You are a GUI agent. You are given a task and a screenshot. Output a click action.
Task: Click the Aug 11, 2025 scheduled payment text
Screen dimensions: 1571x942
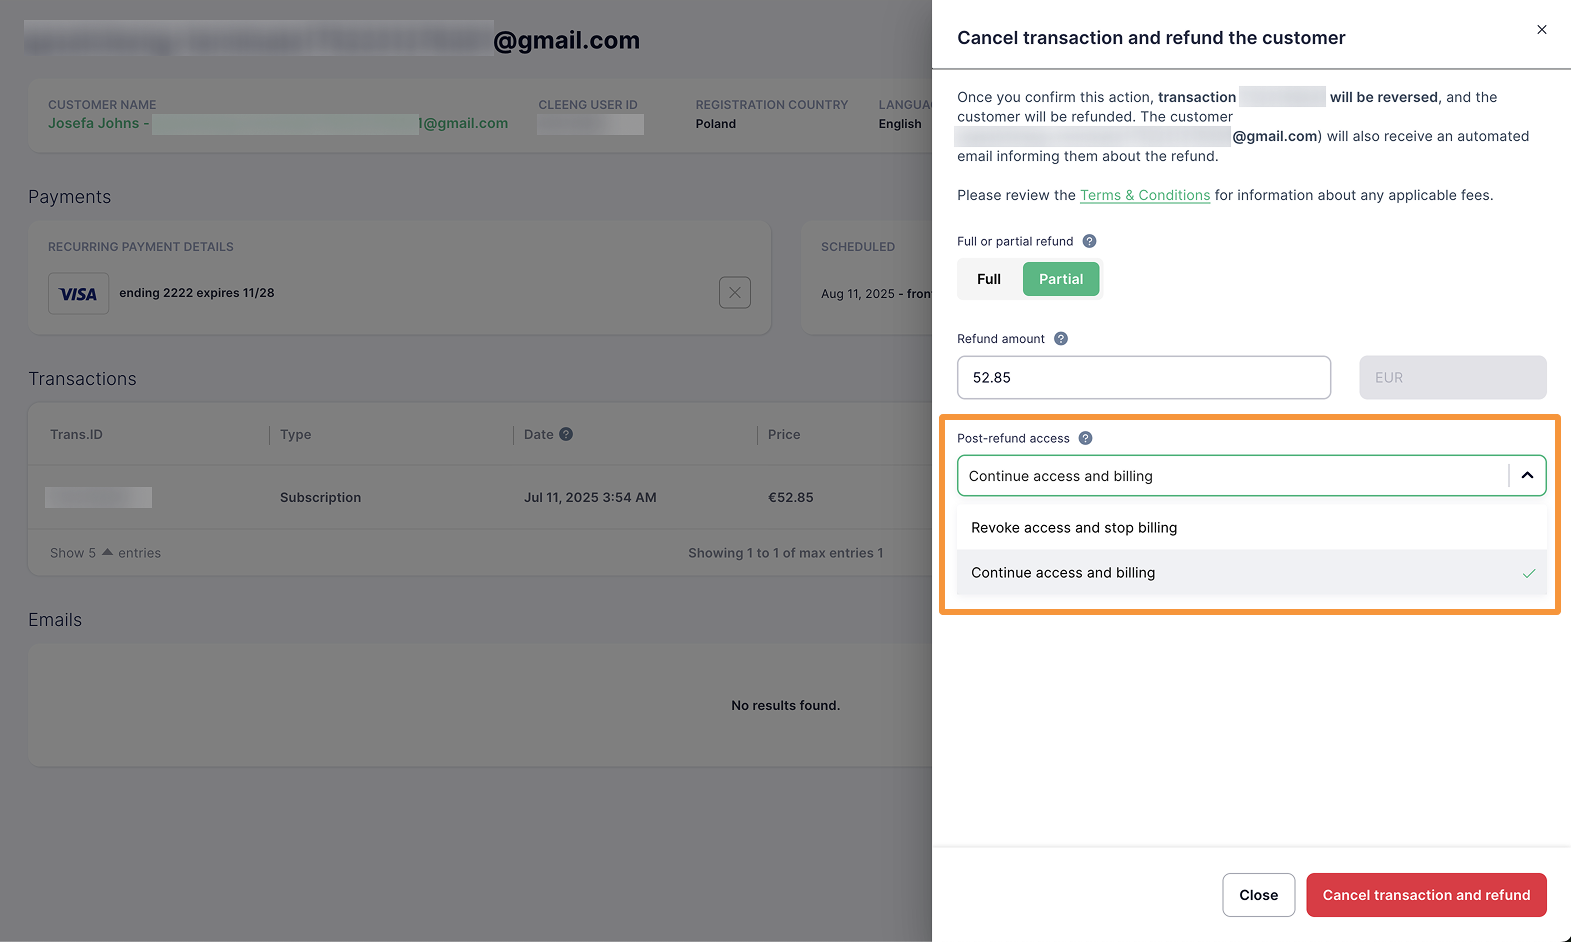click(876, 294)
